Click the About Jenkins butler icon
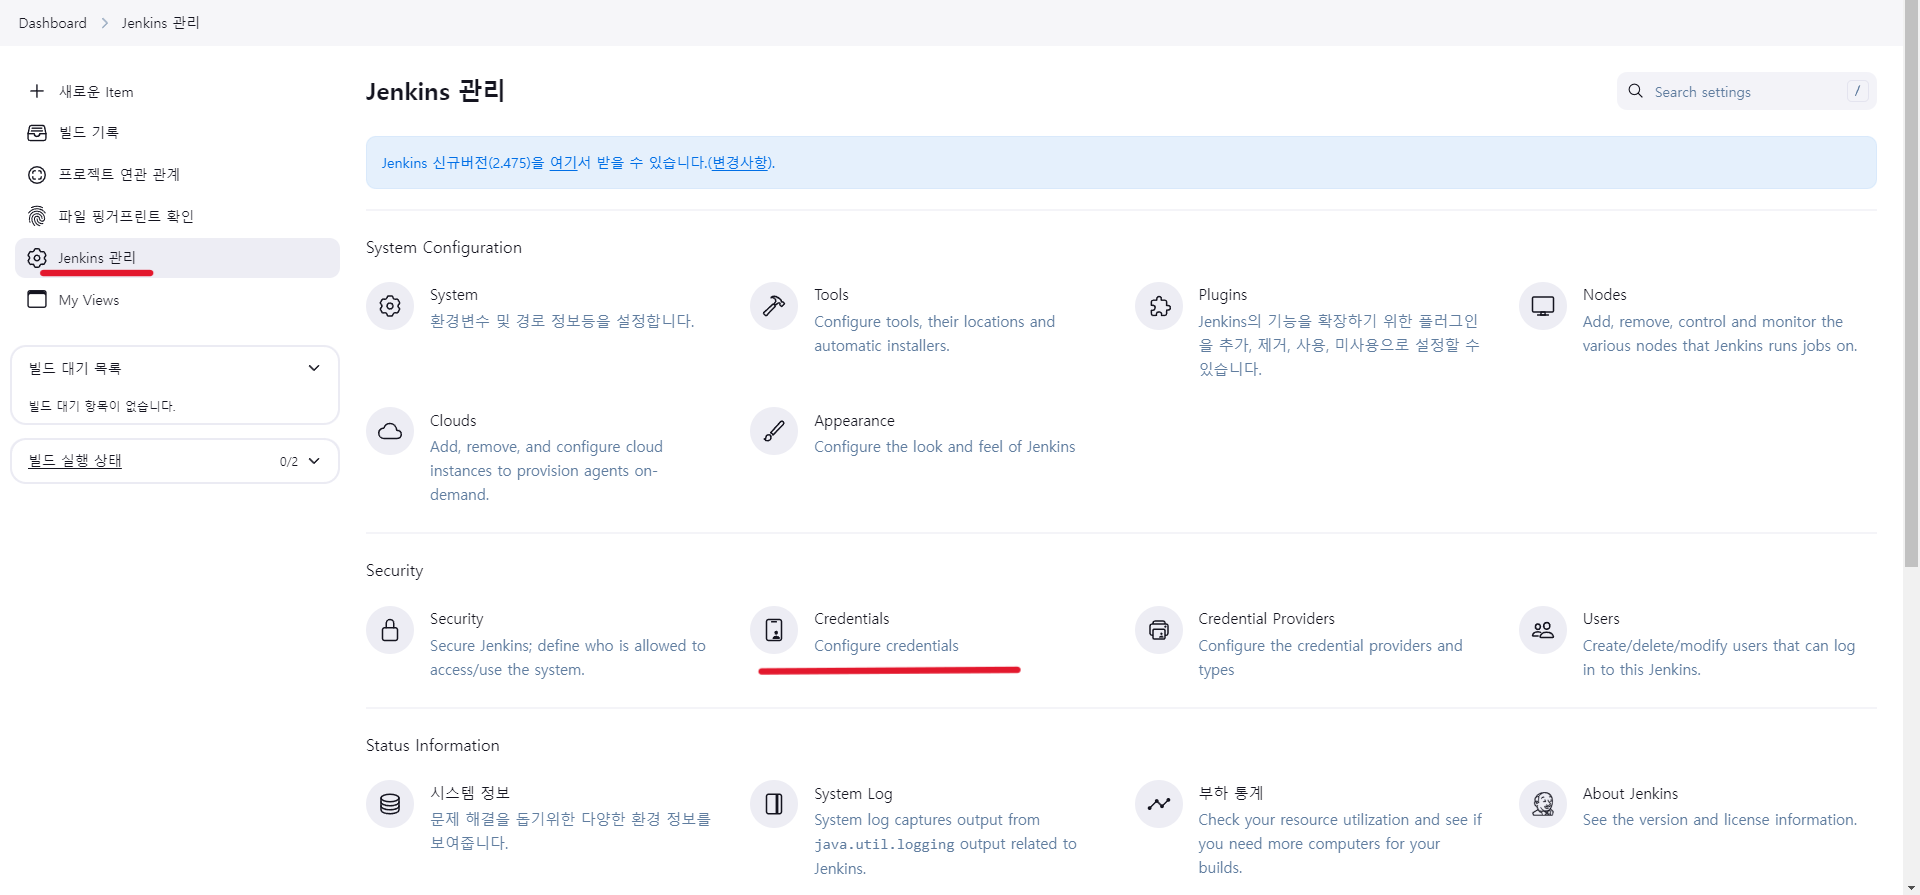The width and height of the screenshot is (1920, 895). coord(1543,804)
